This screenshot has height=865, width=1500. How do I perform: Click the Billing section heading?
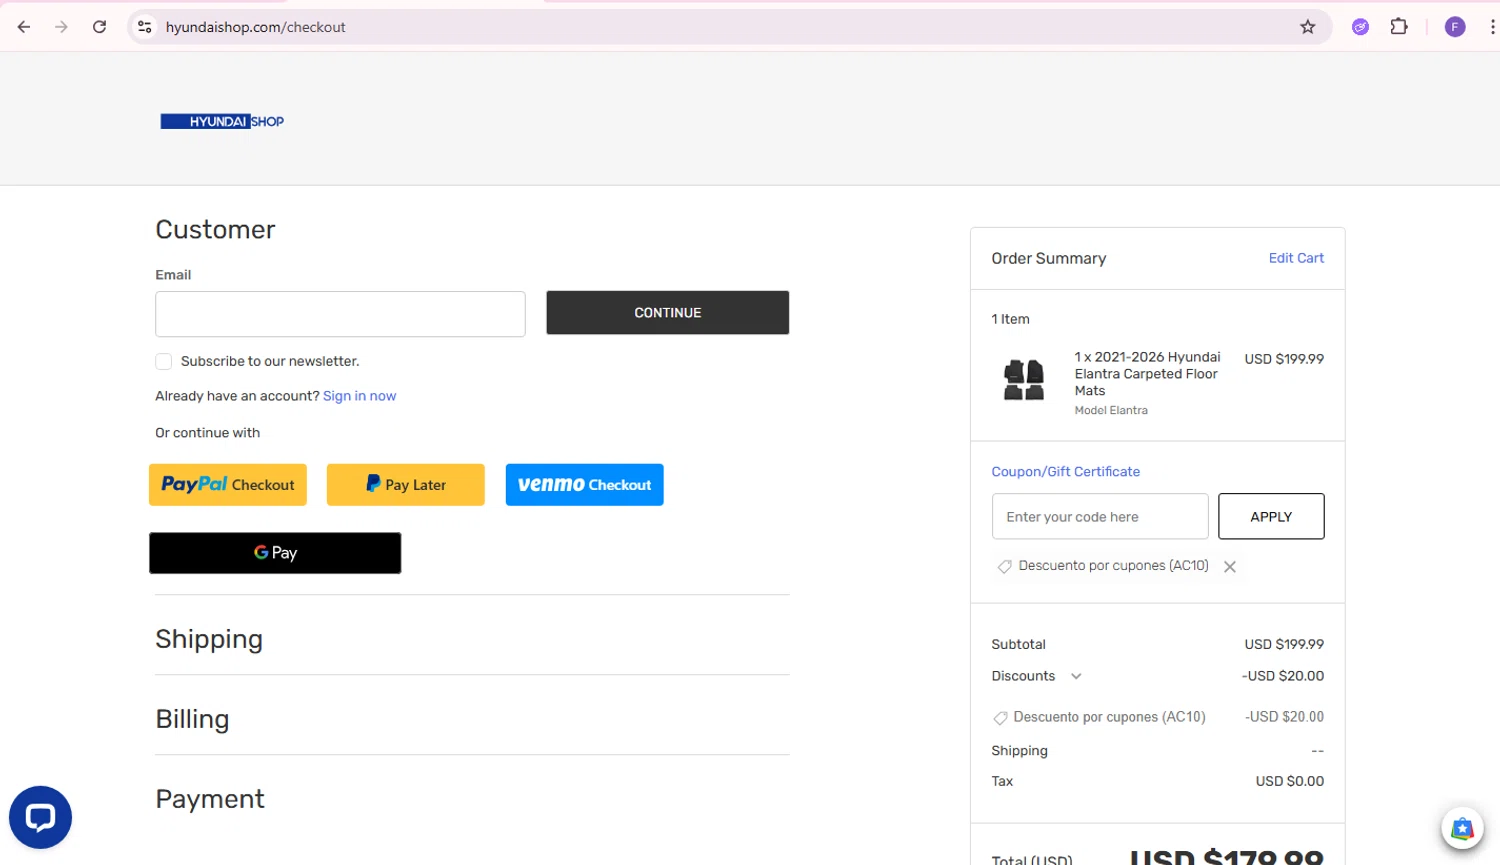(192, 719)
